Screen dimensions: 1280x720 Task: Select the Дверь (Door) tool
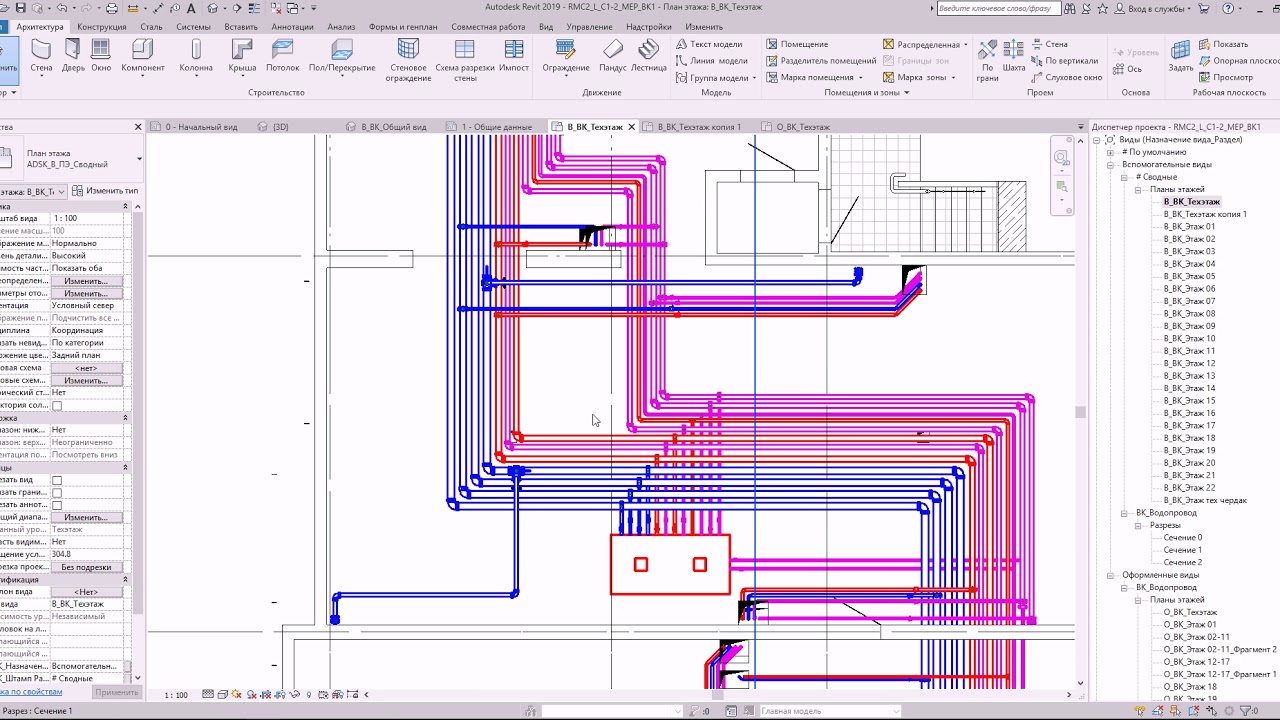pyautogui.click(x=73, y=56)
